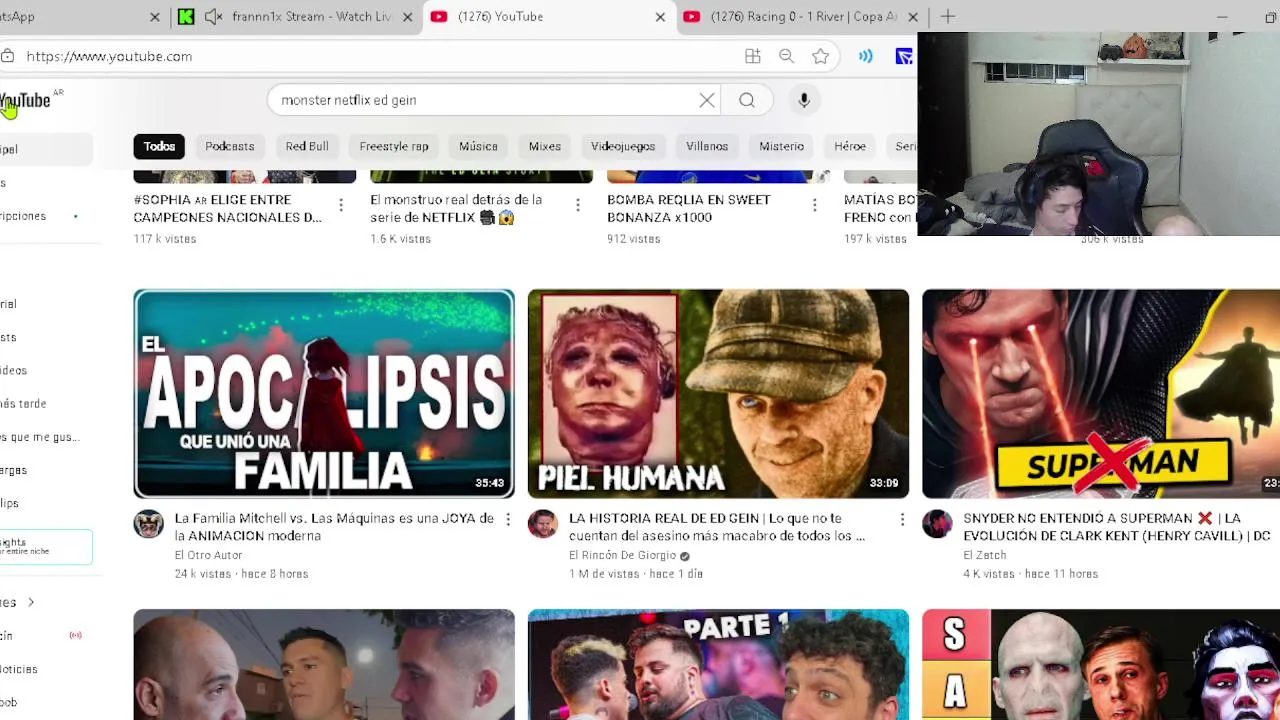Select the Misterio filter chip
The image size is (1280, 720).
pos(781,146)
